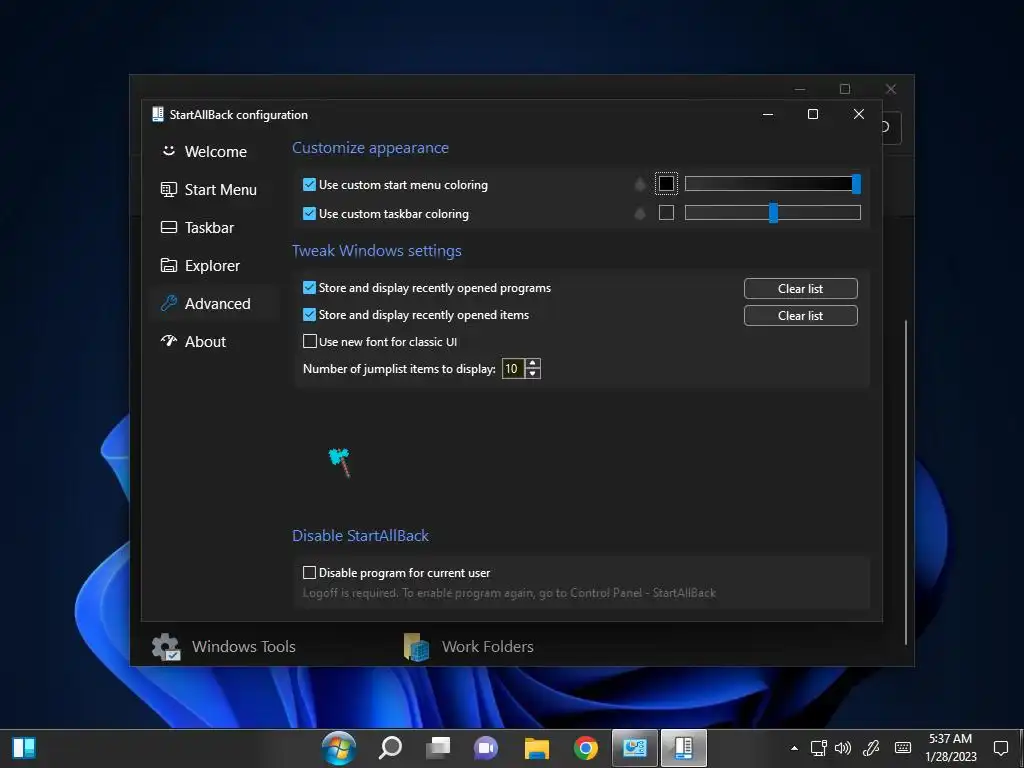Select the Advanced section
1024x768 pixels.
click(215, 304)
